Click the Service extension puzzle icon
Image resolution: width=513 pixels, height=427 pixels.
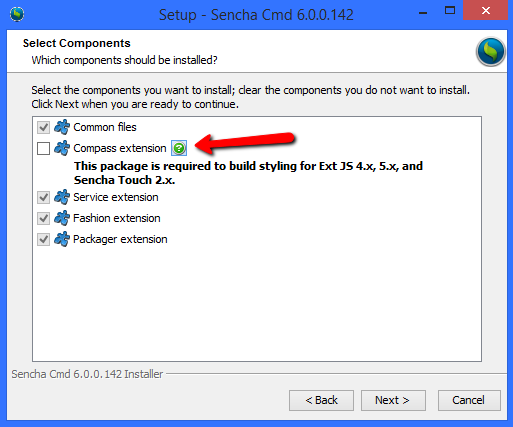pyautogui.click(x=62, y=197)
